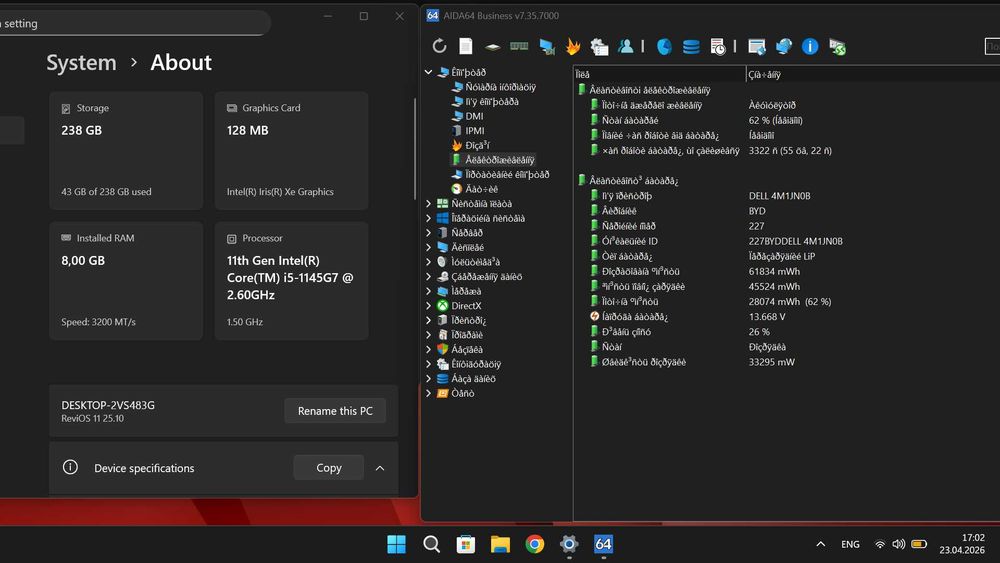Image resolution: width=1000 pixels, height=563 pixels.
Task: Select the DMI node in AIDA64 tree
Action: [x=474, y=116]
